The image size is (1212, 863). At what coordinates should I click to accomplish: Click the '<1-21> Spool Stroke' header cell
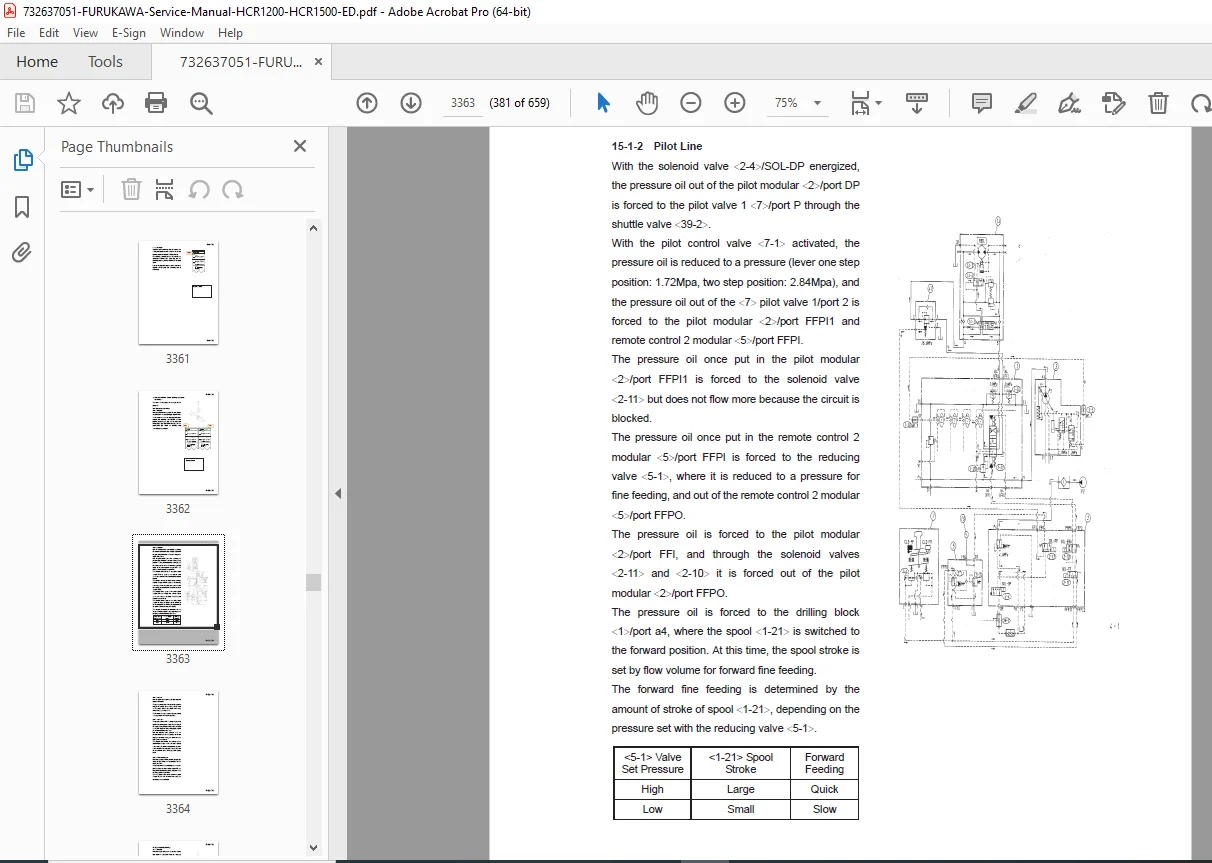click(x=740, y=763)
